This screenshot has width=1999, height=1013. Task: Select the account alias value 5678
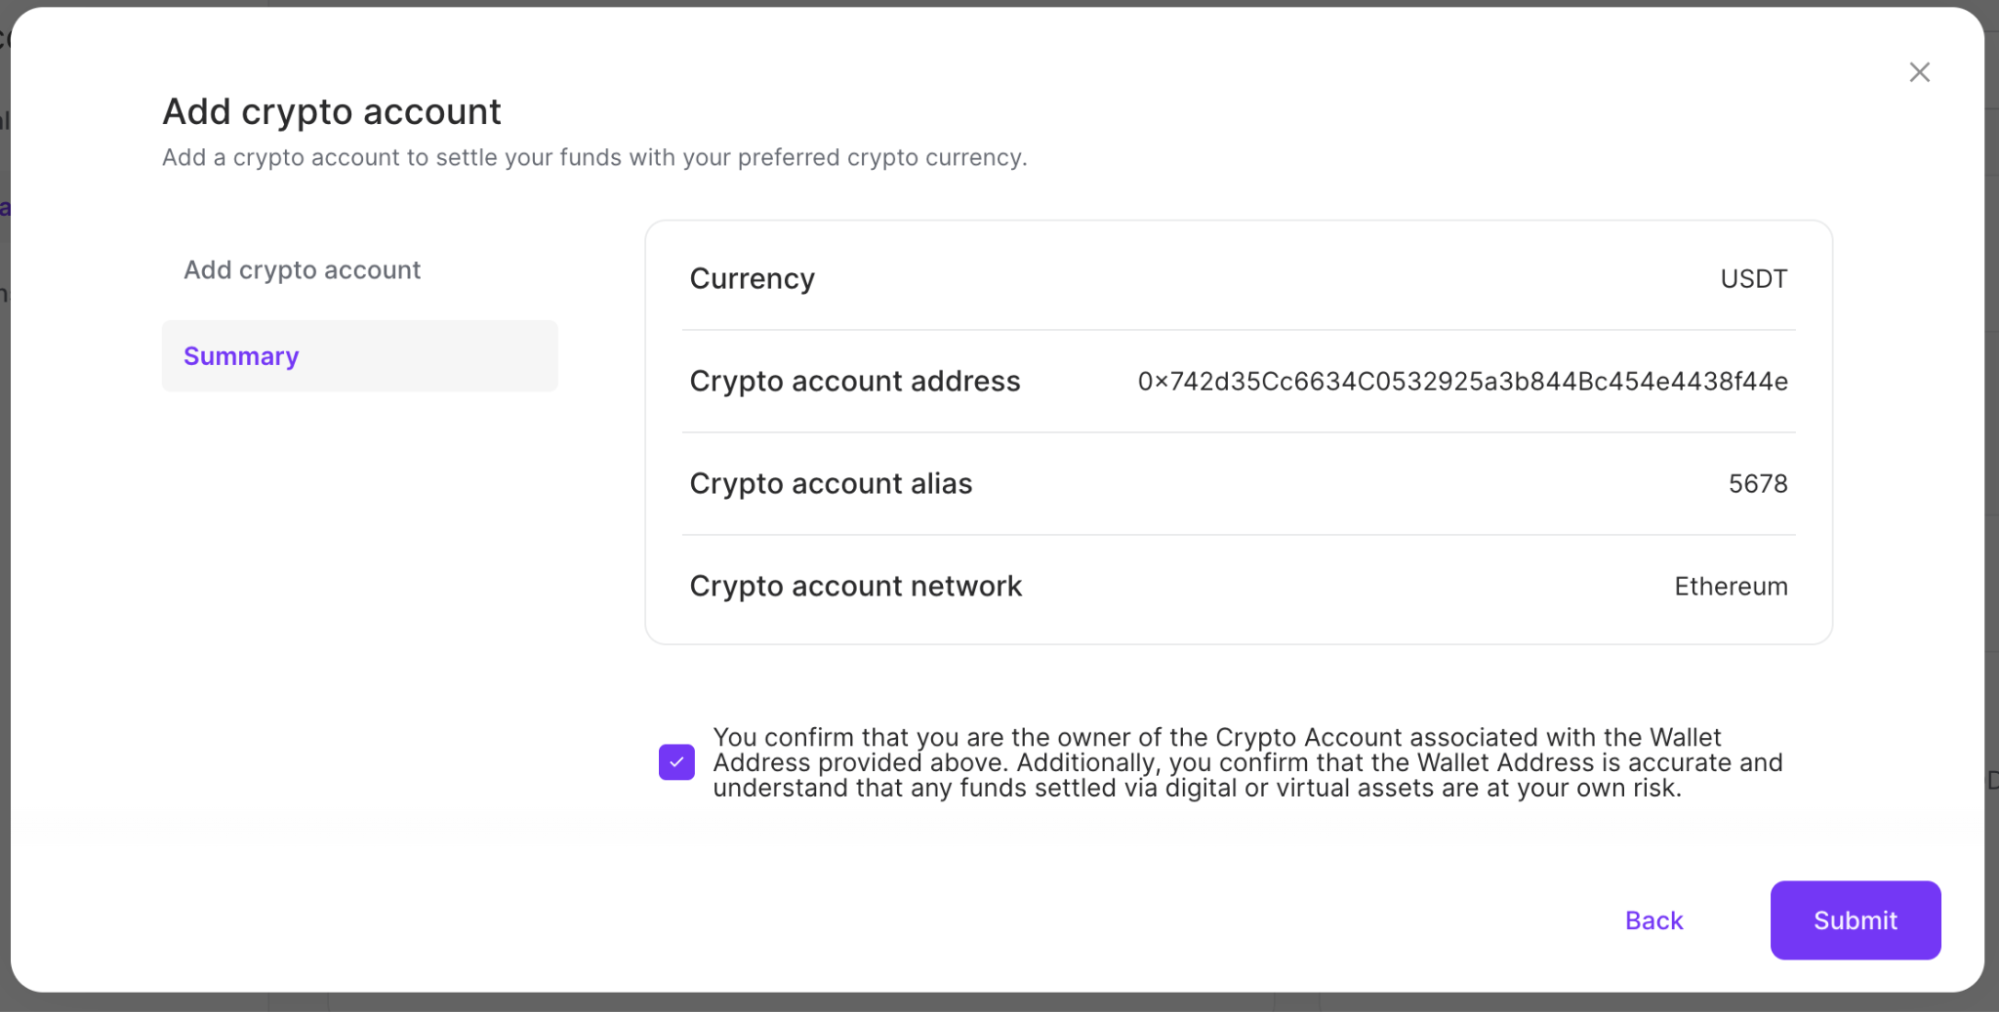click(x=1757, y=483)
